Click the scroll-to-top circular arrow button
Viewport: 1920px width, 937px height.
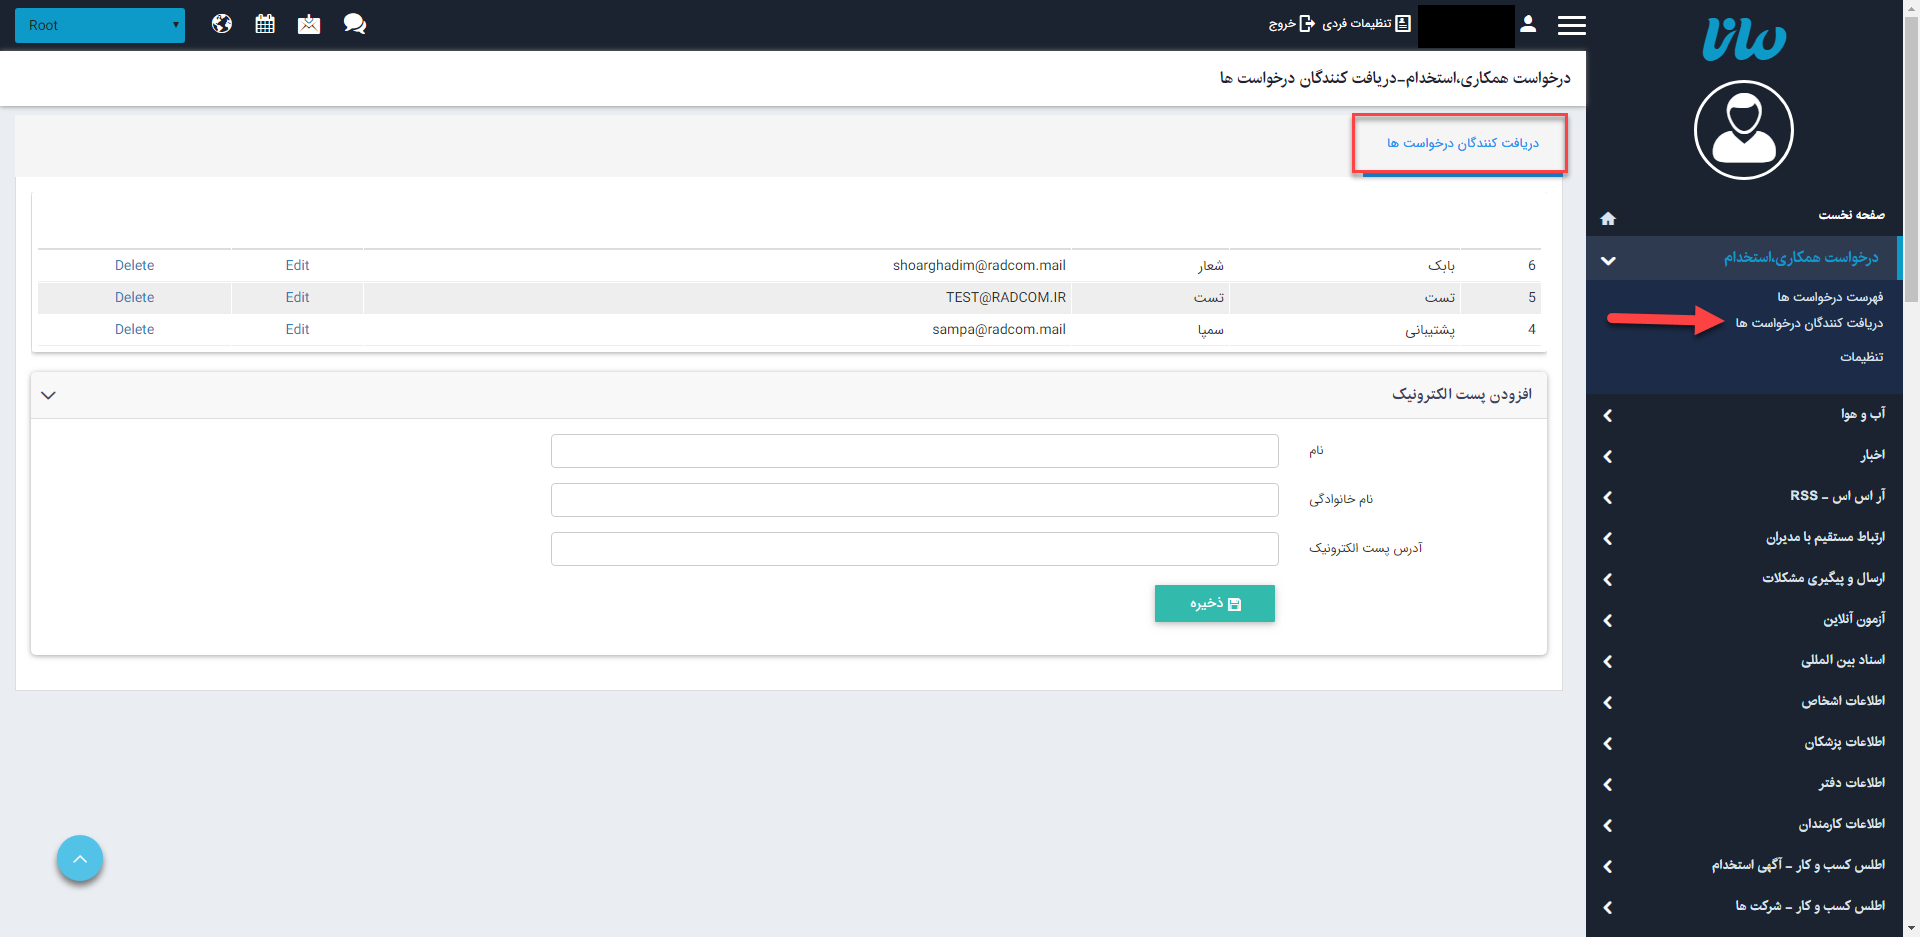80,858
